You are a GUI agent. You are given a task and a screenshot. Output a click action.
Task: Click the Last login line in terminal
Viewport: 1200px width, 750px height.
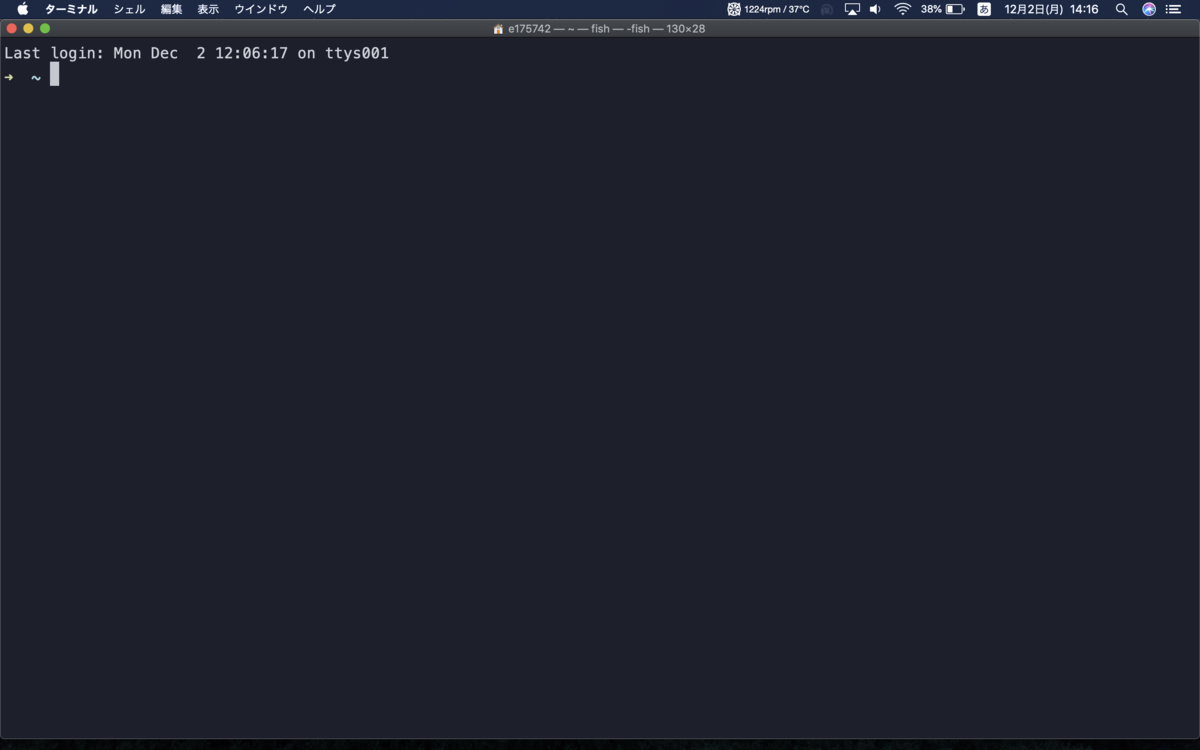pyautogui.click(x=196, y=53)
